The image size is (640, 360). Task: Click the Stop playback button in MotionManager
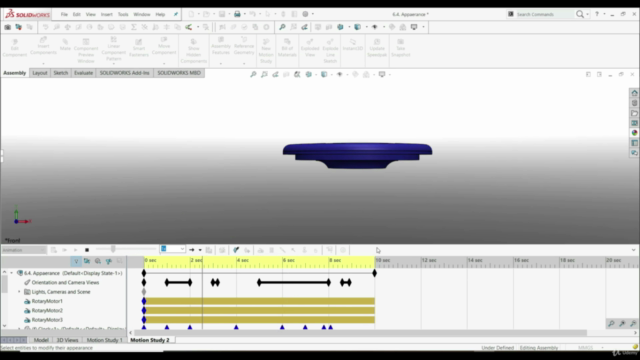[x=87, y=250]
